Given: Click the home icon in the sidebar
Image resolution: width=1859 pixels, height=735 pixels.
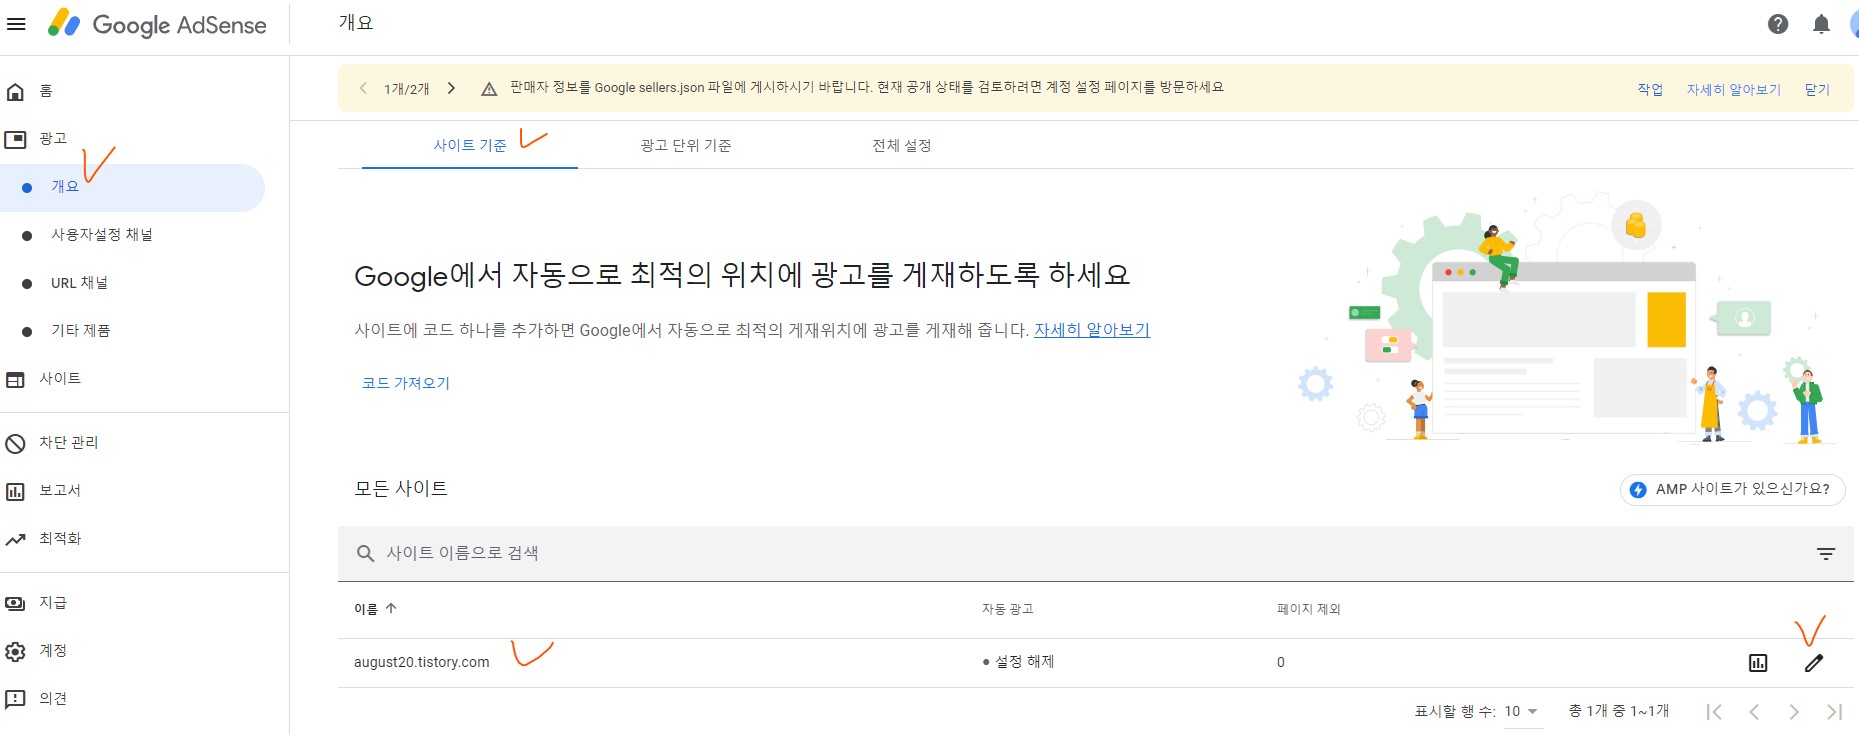Looking at the screenshot, I should point(15,92).
